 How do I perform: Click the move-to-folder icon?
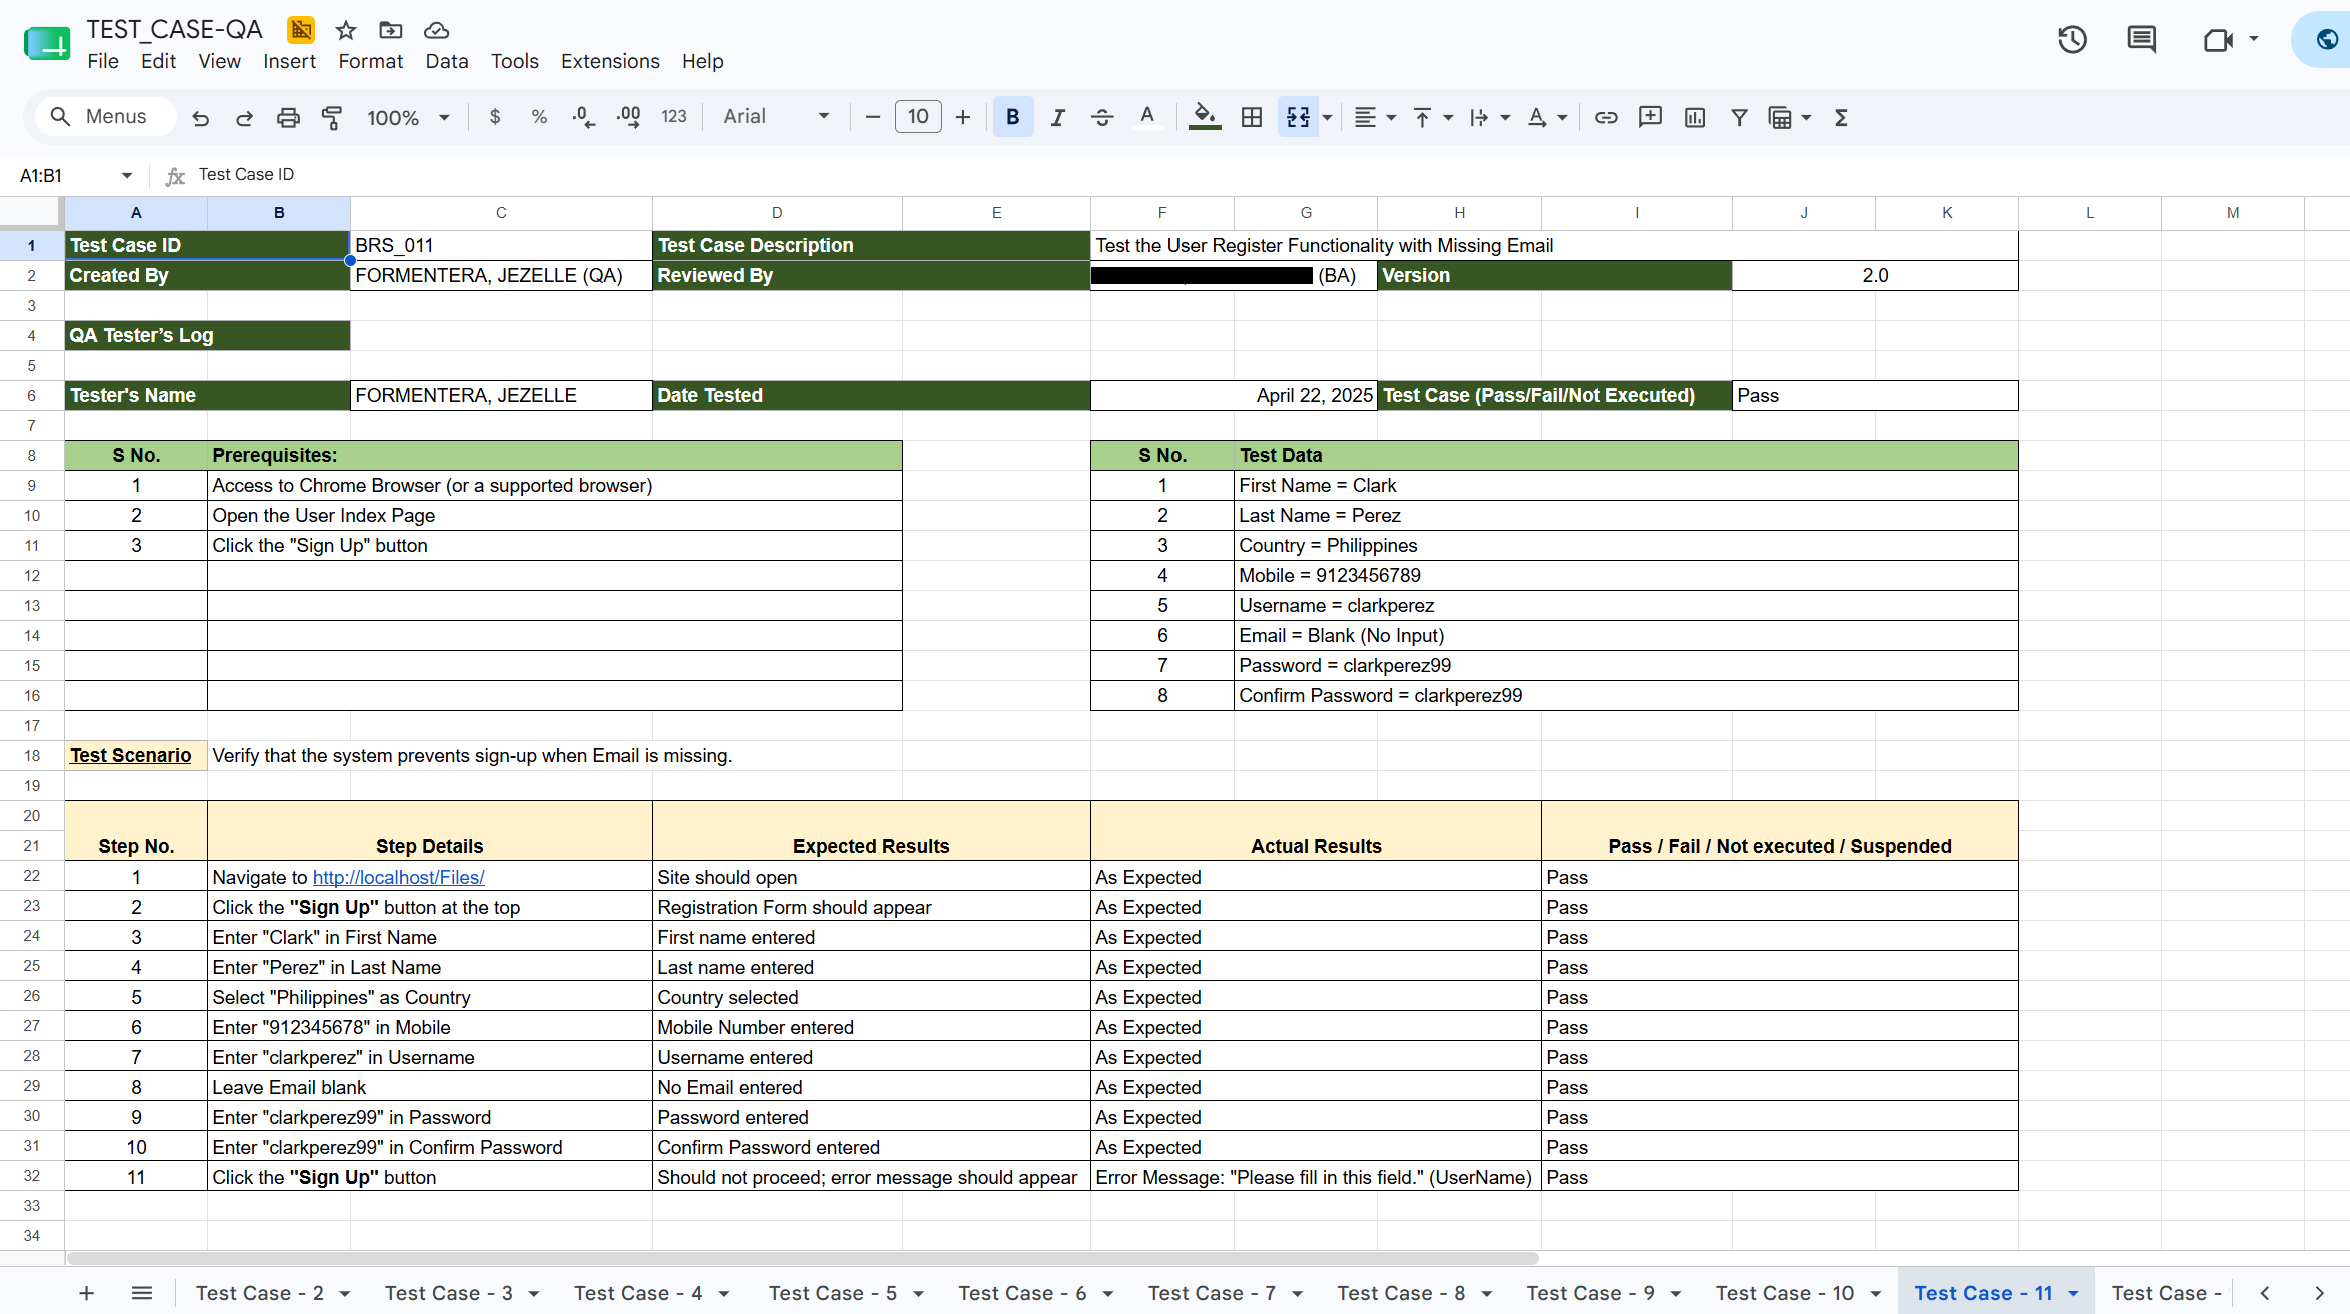point(391,30)
